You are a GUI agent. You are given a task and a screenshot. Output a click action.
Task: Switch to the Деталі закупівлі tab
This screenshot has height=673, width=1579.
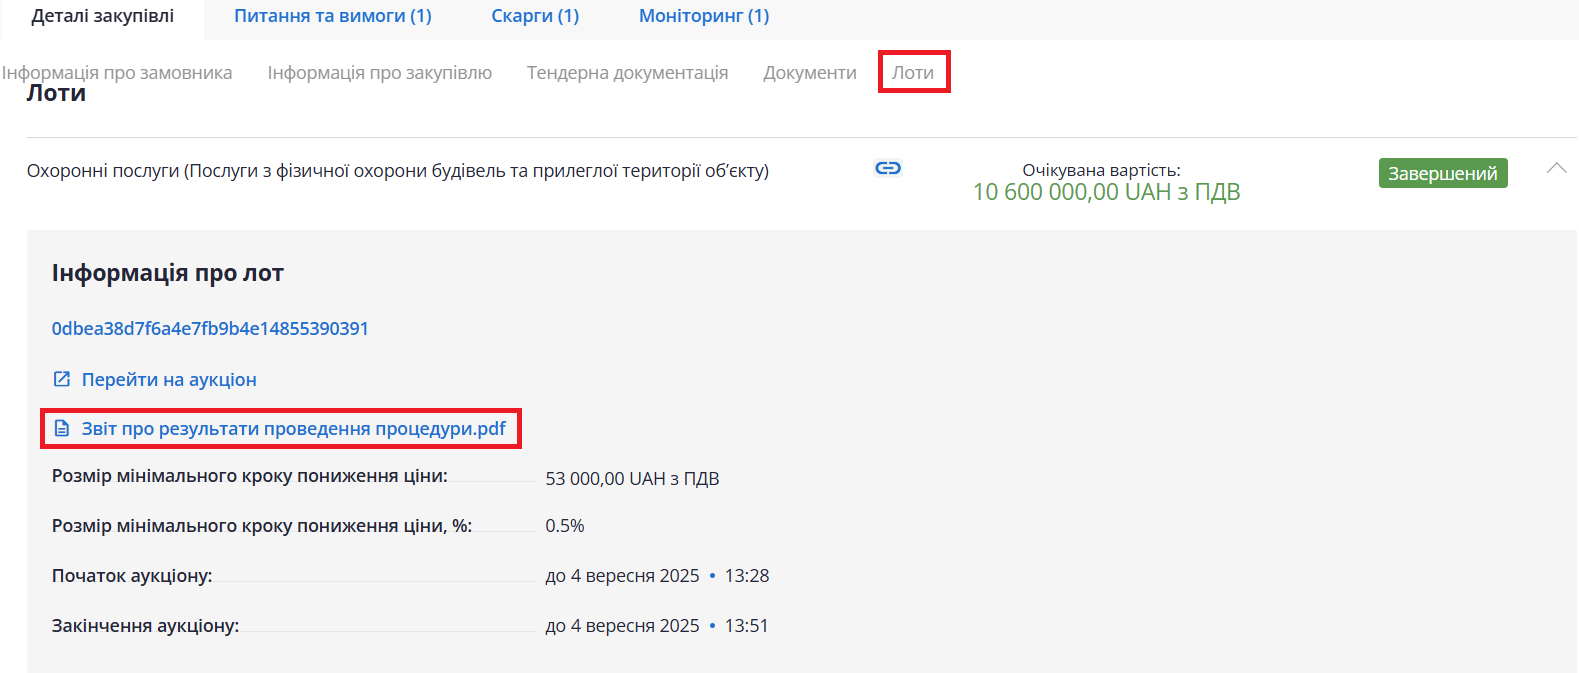102,16
